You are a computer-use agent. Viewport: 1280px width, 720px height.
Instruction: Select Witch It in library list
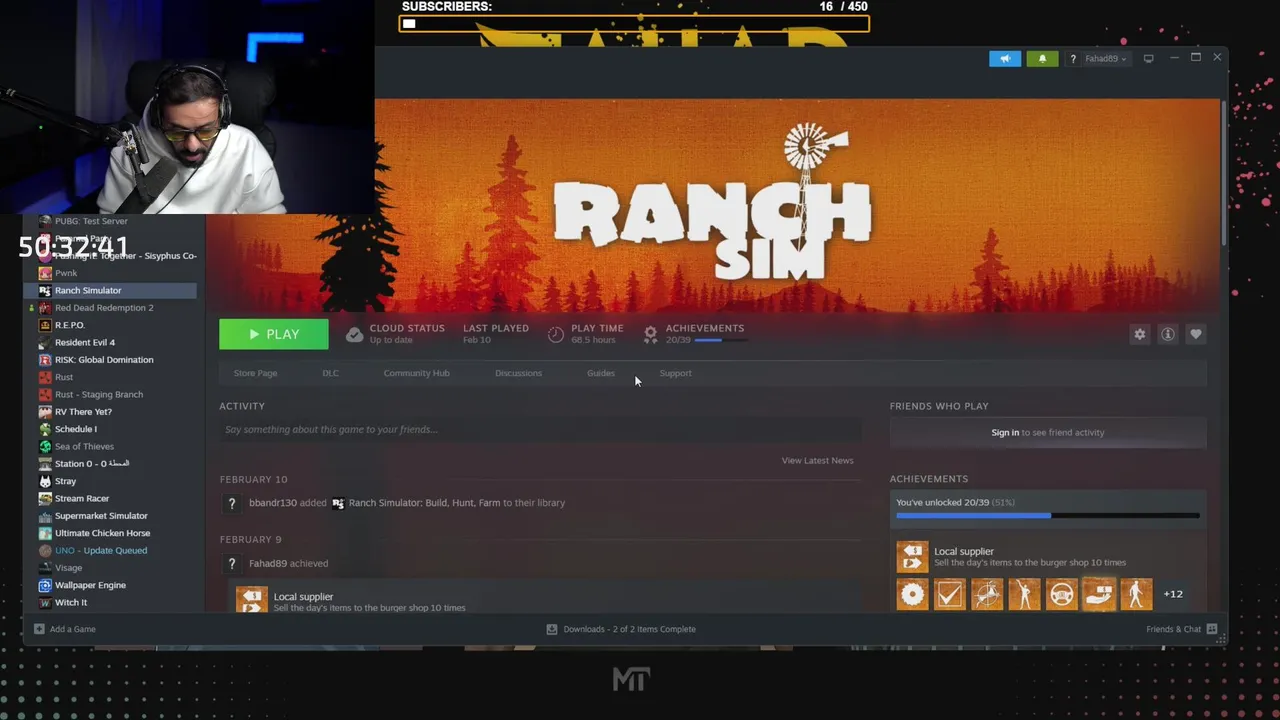click(x=110, y=602)
